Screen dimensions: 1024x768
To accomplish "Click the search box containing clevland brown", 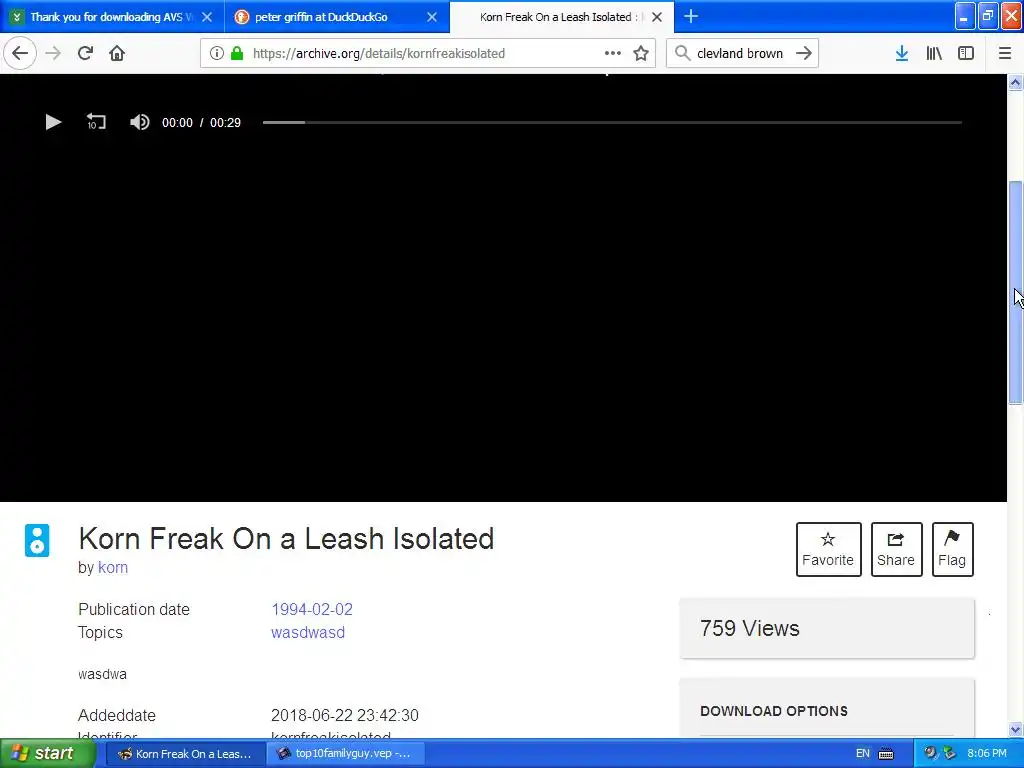I will coord(740,53).
